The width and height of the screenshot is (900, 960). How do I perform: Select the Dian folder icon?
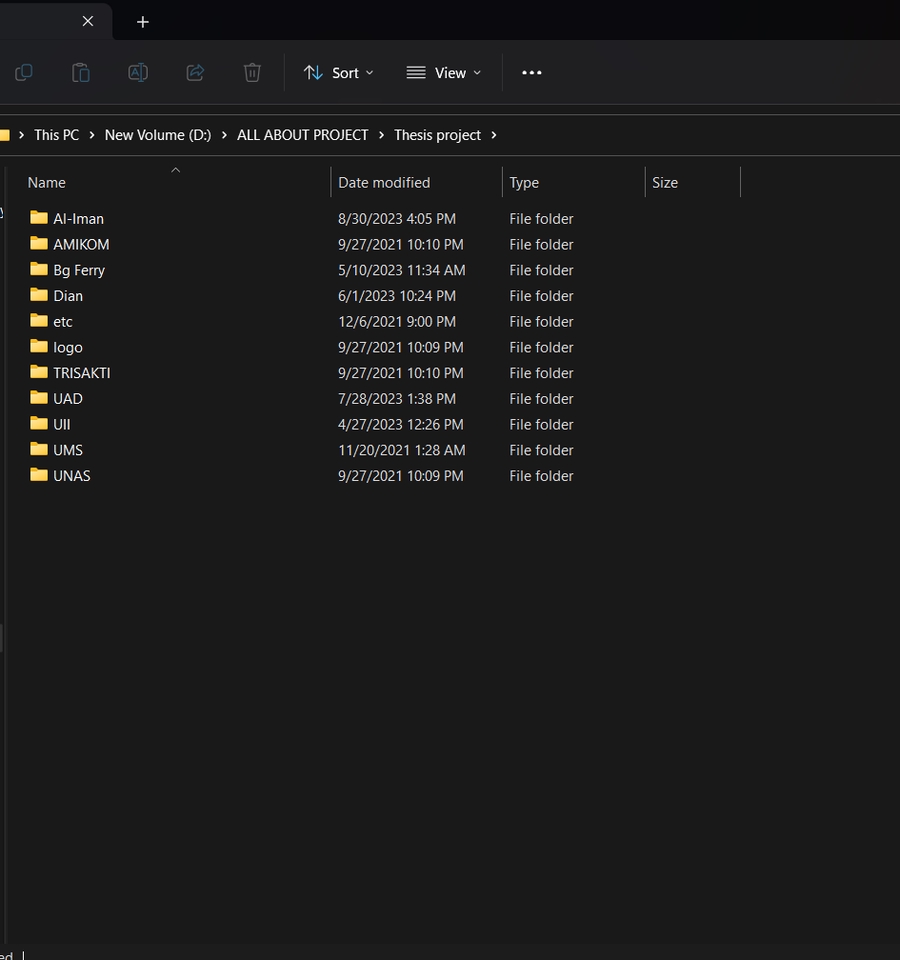click(x=39, y=294)
